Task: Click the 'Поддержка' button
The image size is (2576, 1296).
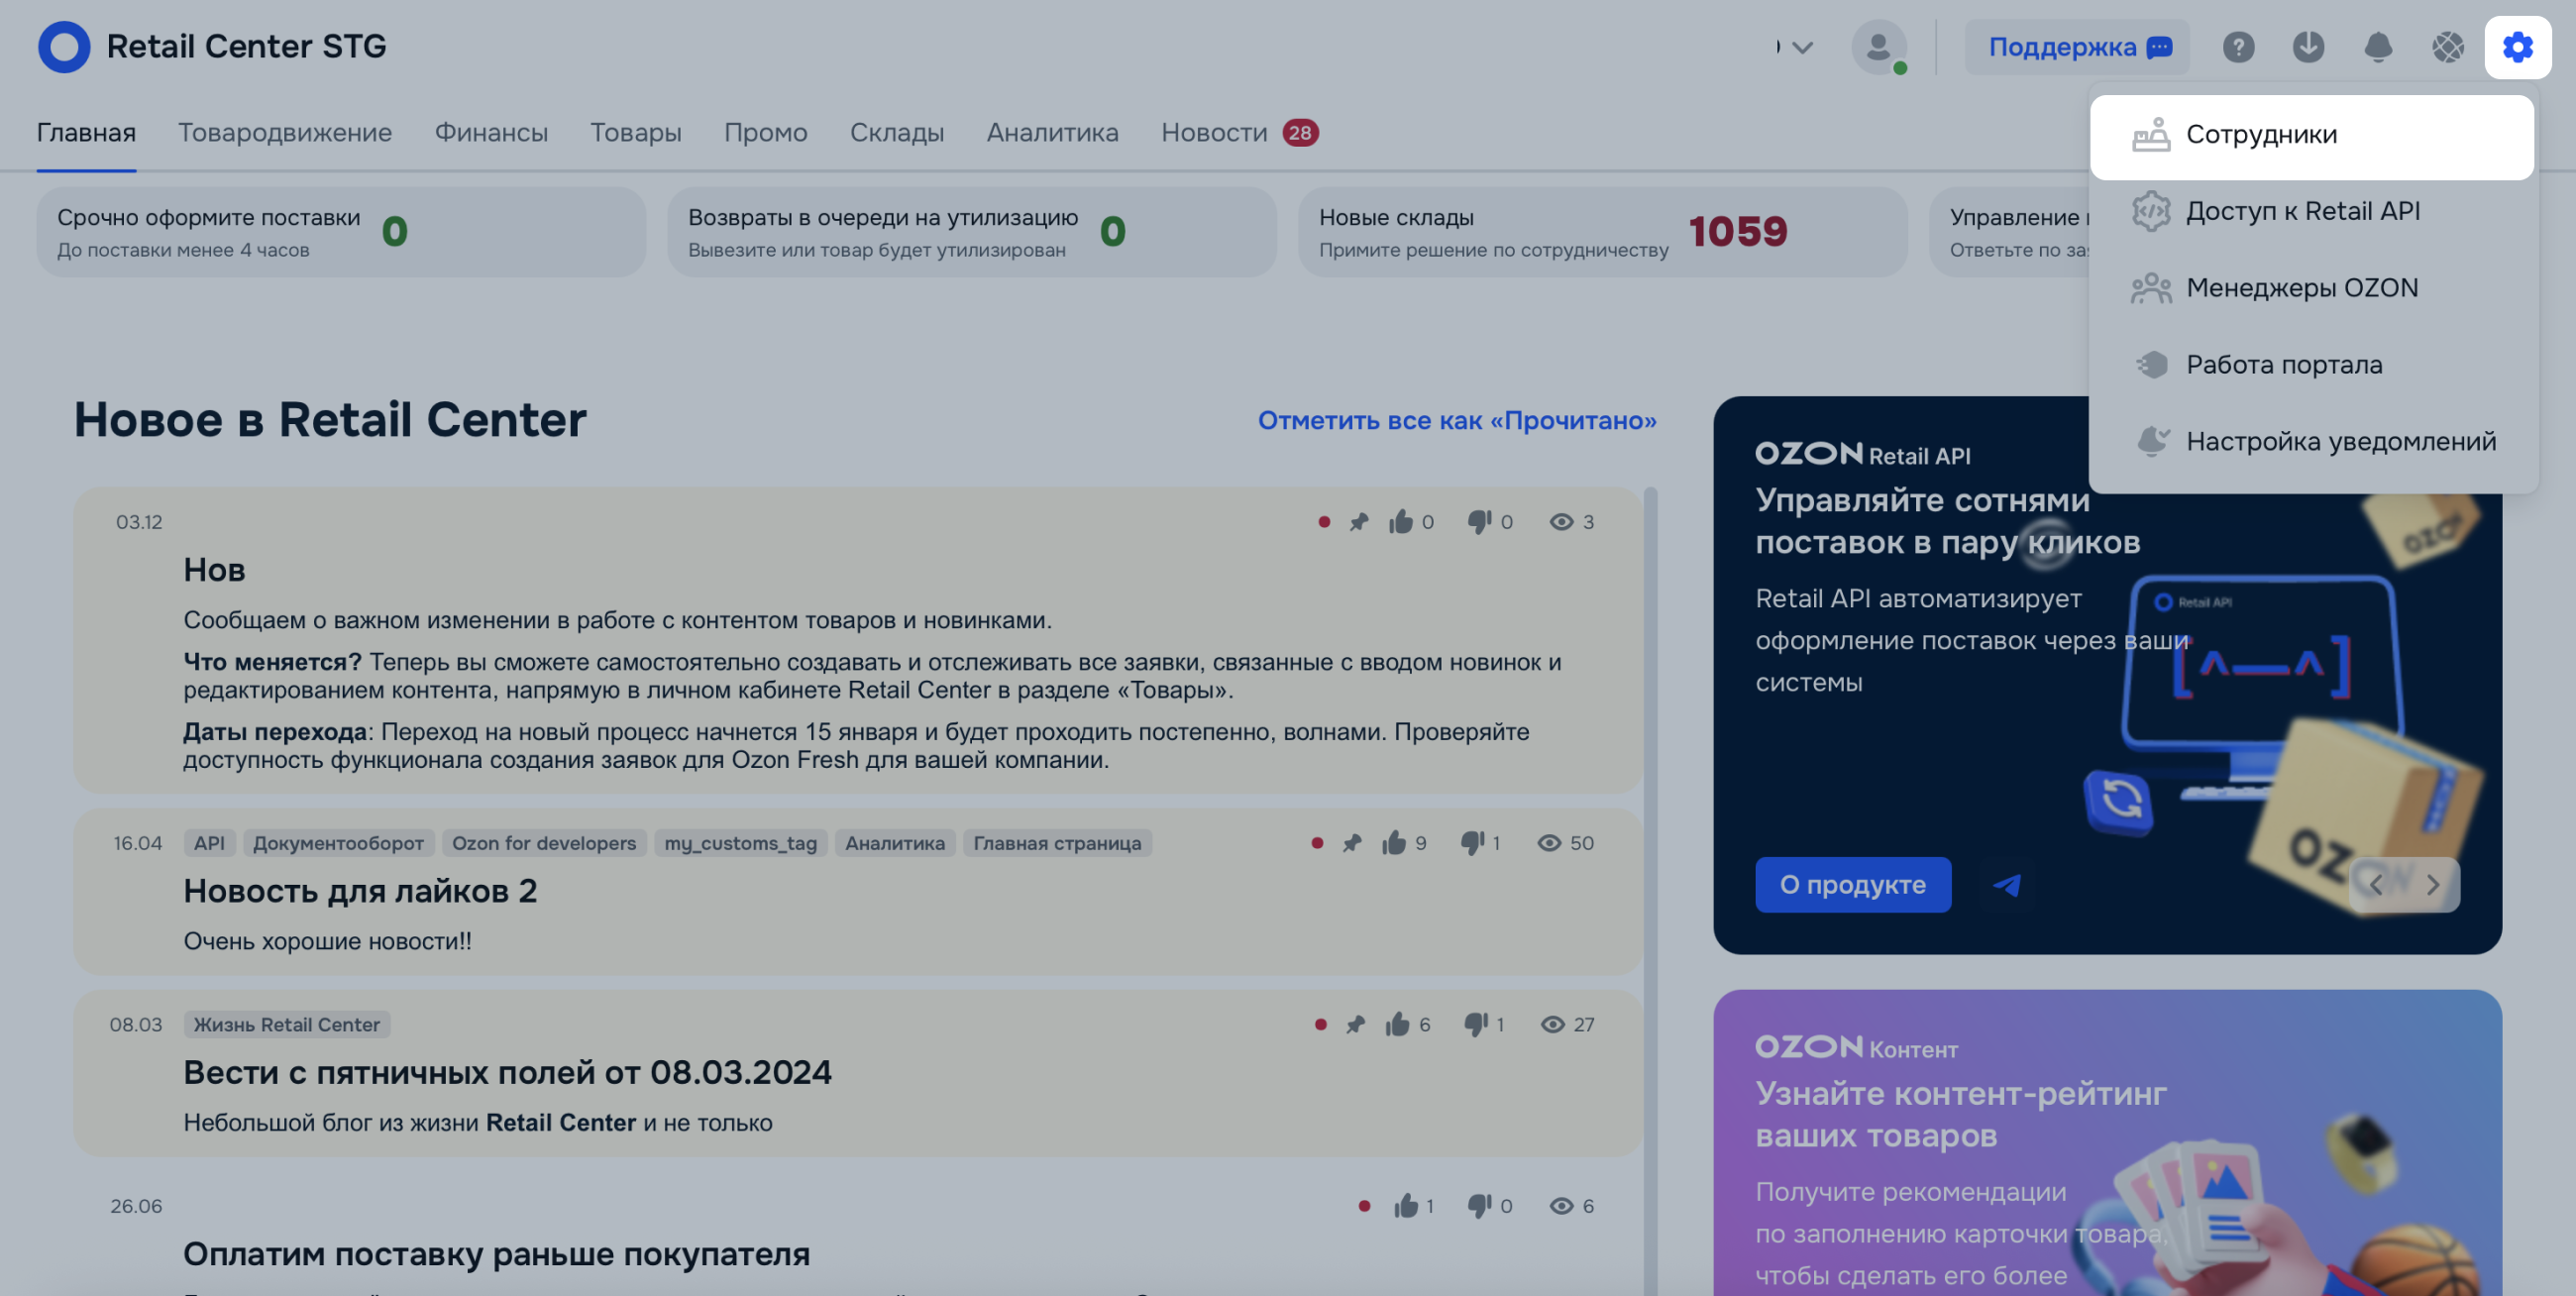Action: coord(2077,47)
